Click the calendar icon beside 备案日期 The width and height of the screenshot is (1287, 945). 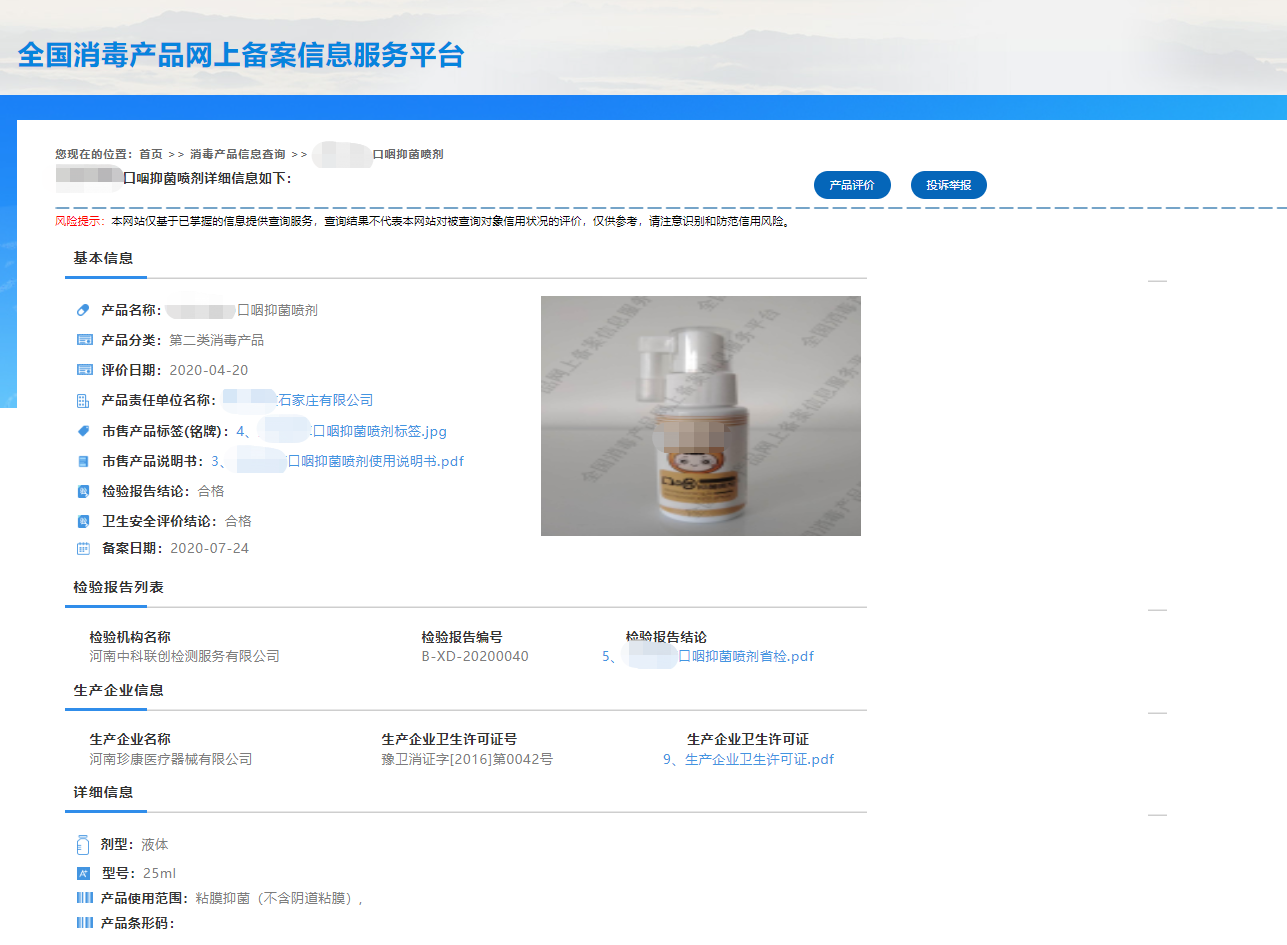84,549
